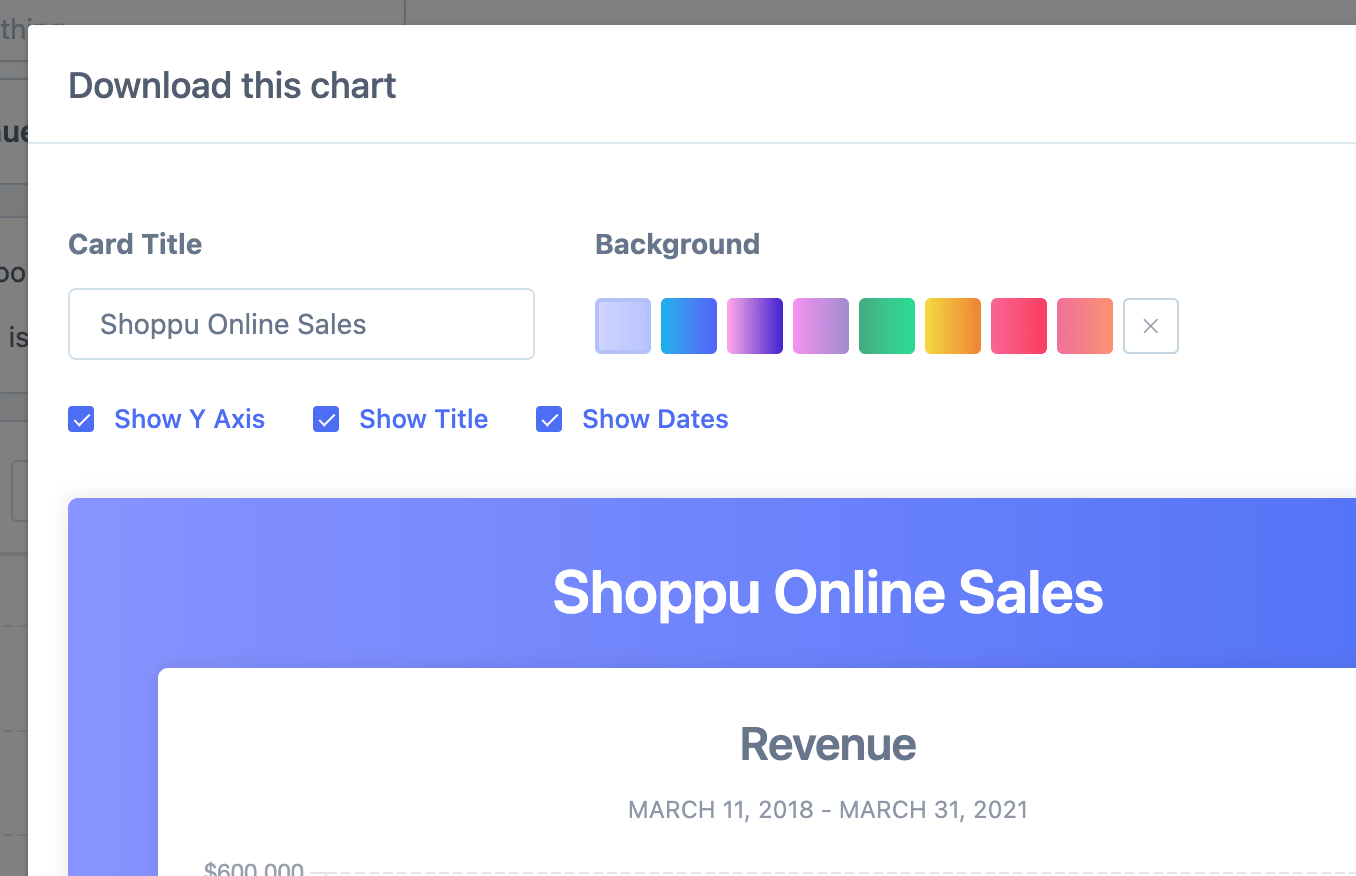Image resolution: width=1356 pixels, height=876 pixels.
Task: Choose the orange background swatch
Action: (952, 325)
